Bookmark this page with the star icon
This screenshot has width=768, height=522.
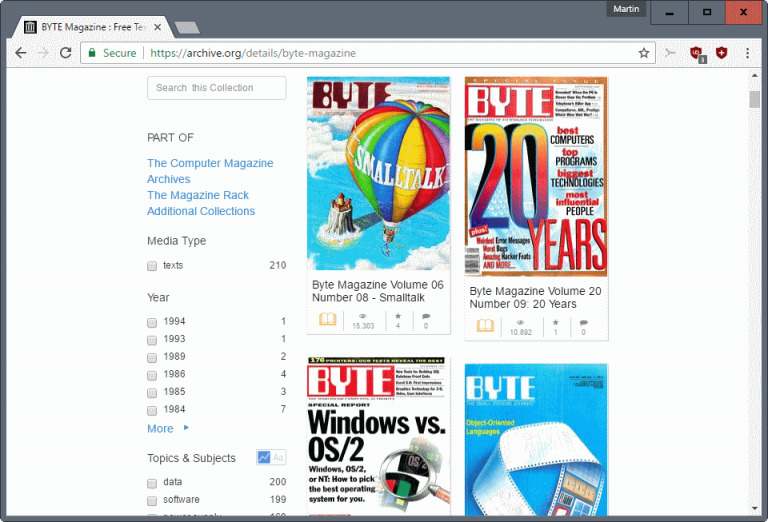(644, 53)
